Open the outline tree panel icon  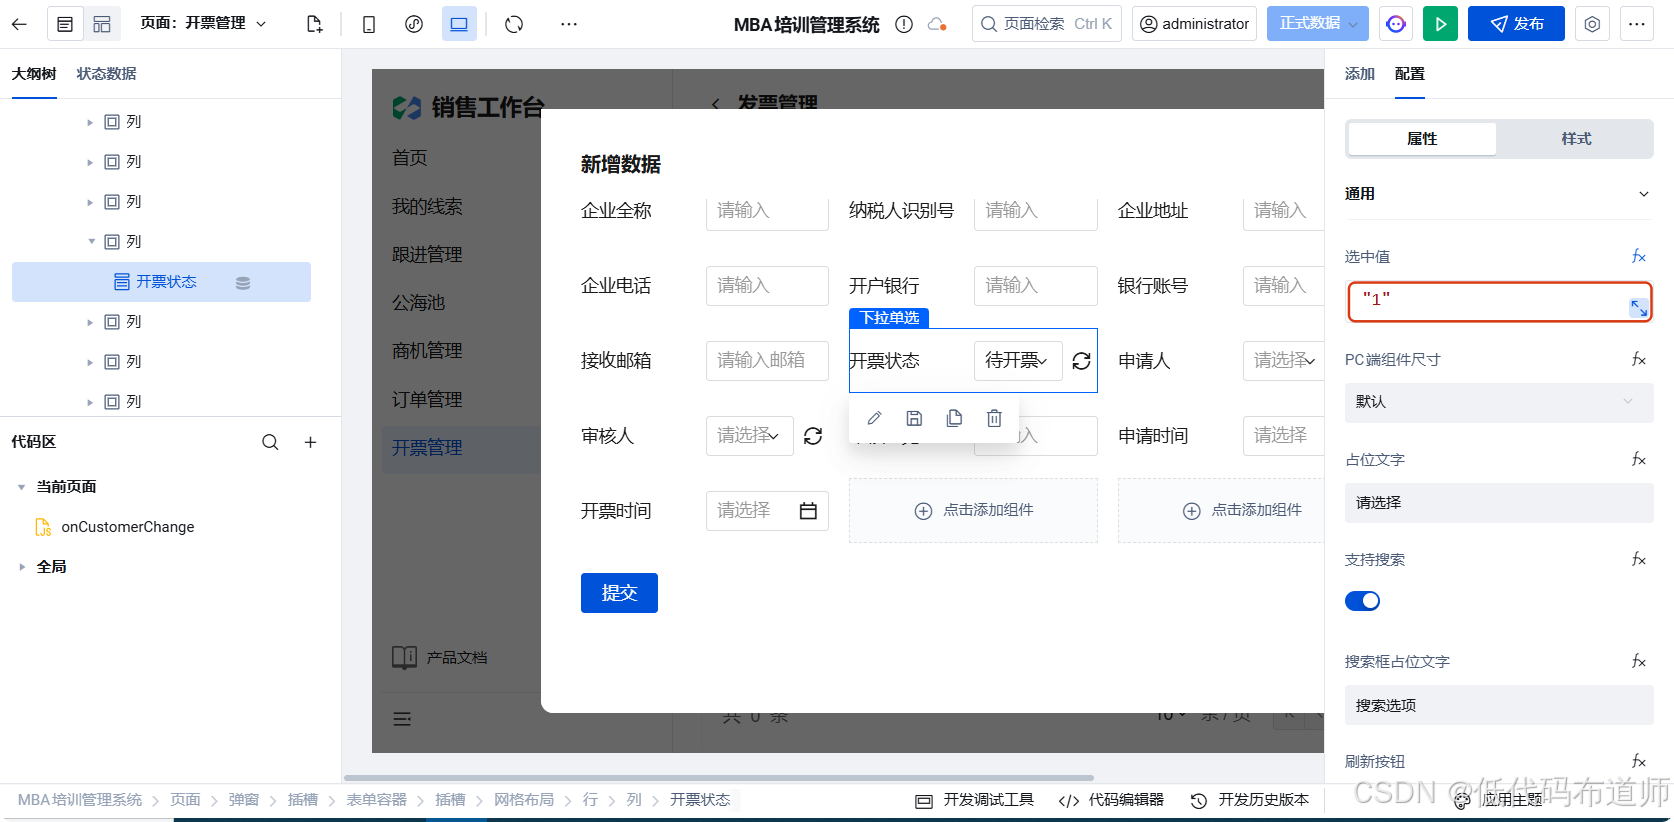65,24
